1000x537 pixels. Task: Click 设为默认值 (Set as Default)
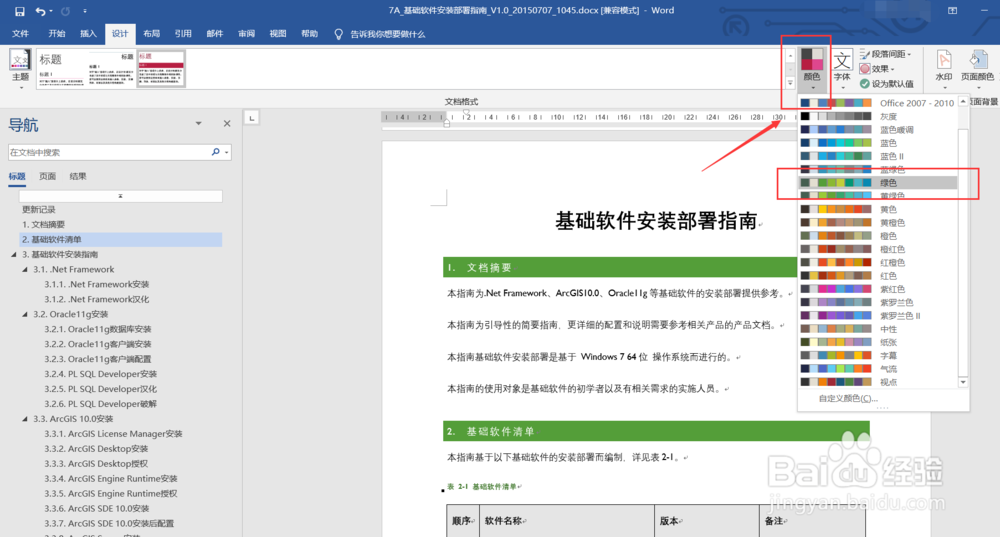coord(886,84)
